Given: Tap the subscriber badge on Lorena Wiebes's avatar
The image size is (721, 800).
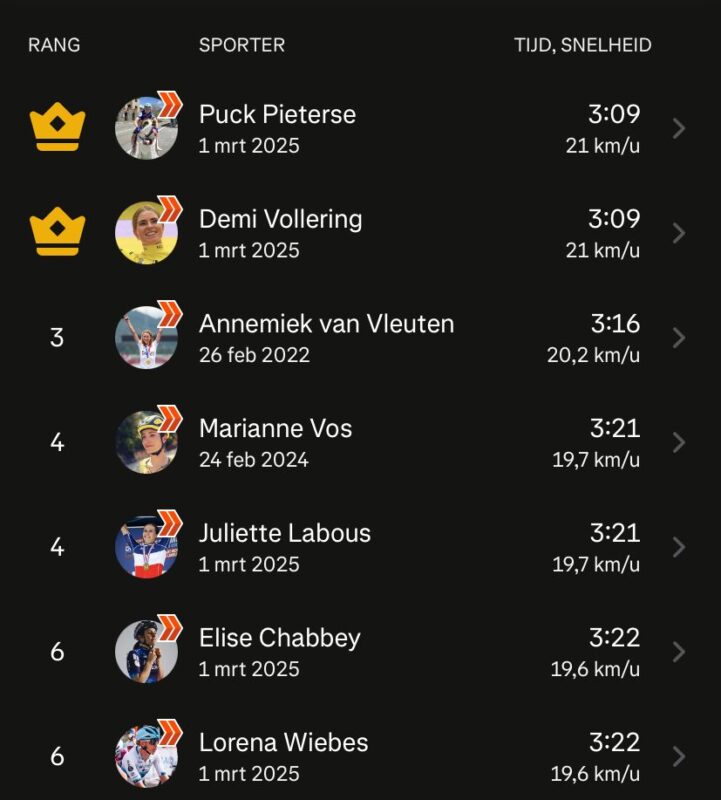Looking at the screenshot, I should [x=169, y=732].
